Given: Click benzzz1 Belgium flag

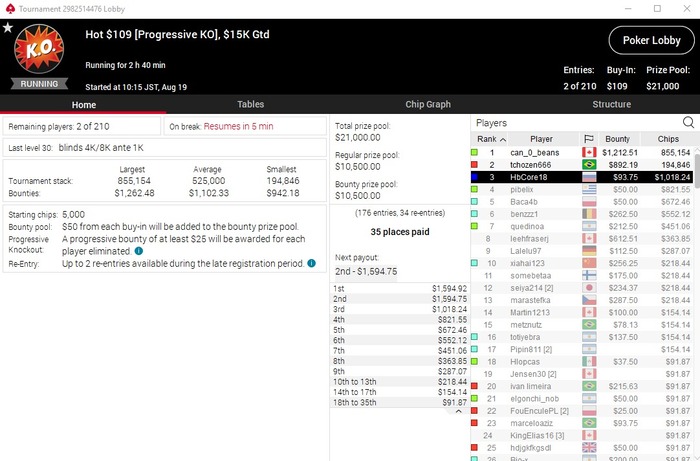Looking at the screenshot, I should click(589, 214).
